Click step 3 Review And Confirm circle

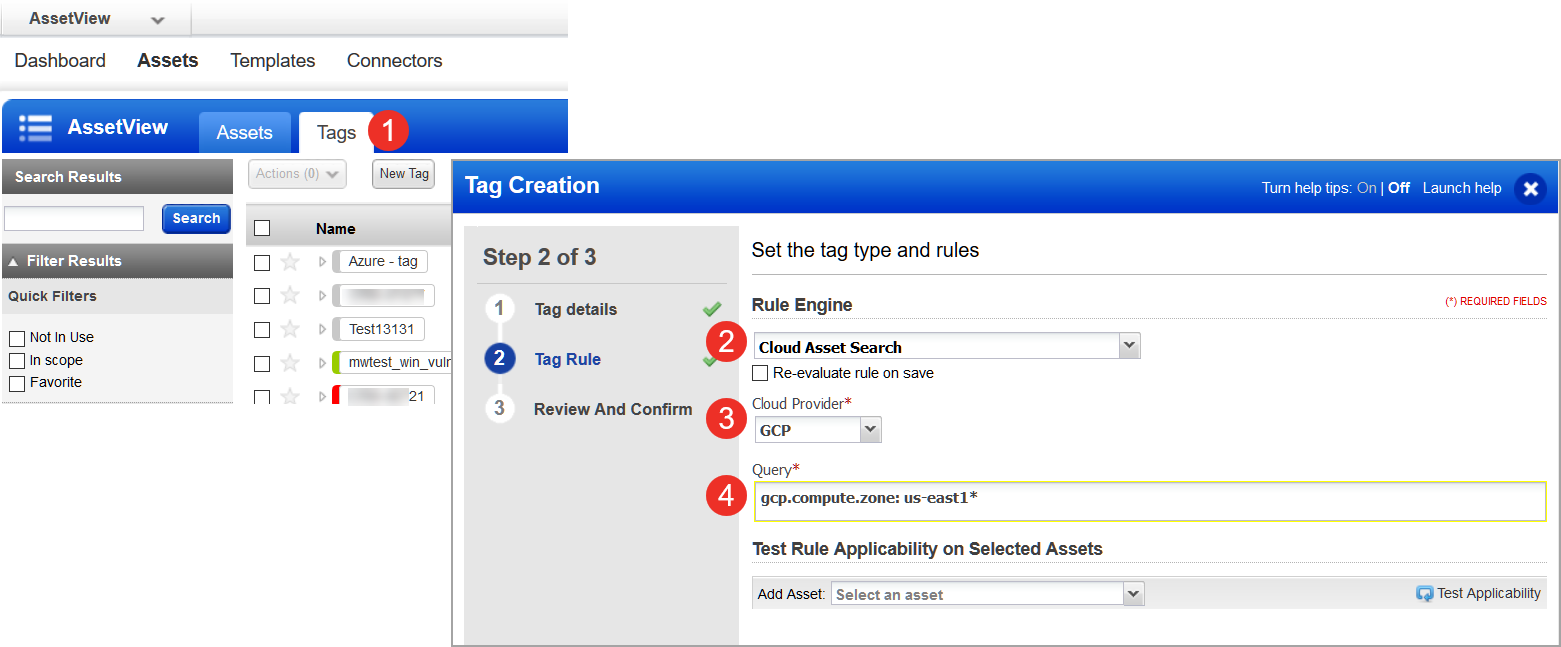click(500, 408)
